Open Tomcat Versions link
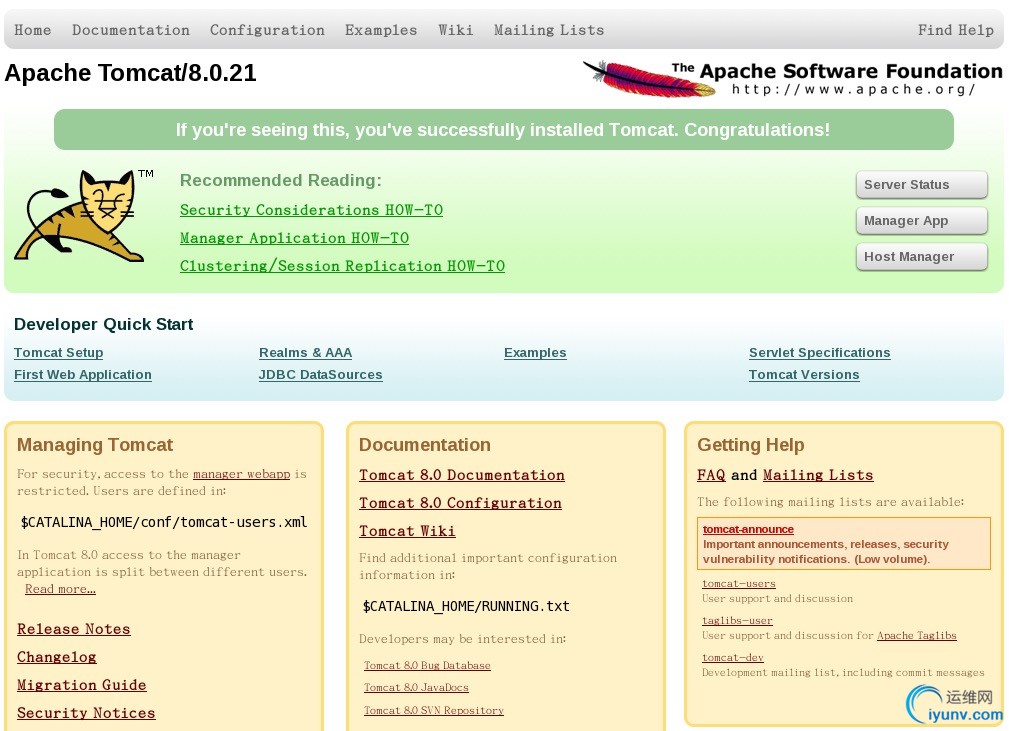1009x731 pixels. [804, 375]
